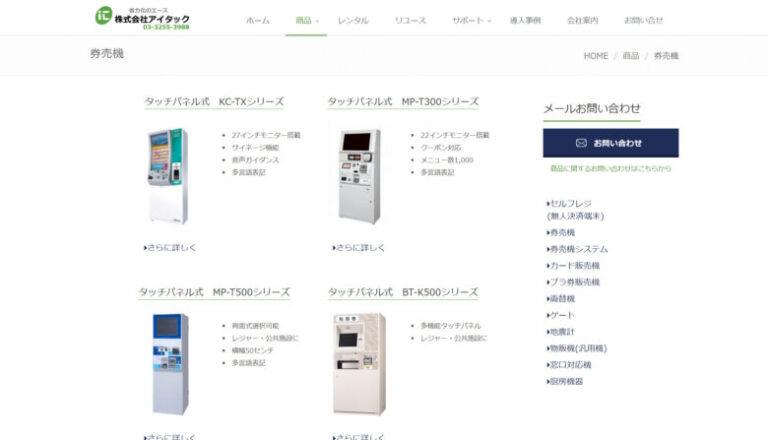Select カード販売機 in the sidebar
Viewport: 768px width, 440px height.
573,266
